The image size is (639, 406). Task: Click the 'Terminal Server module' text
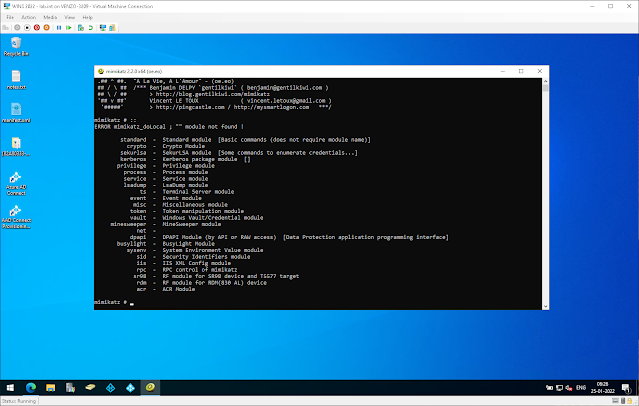point(198,192)
